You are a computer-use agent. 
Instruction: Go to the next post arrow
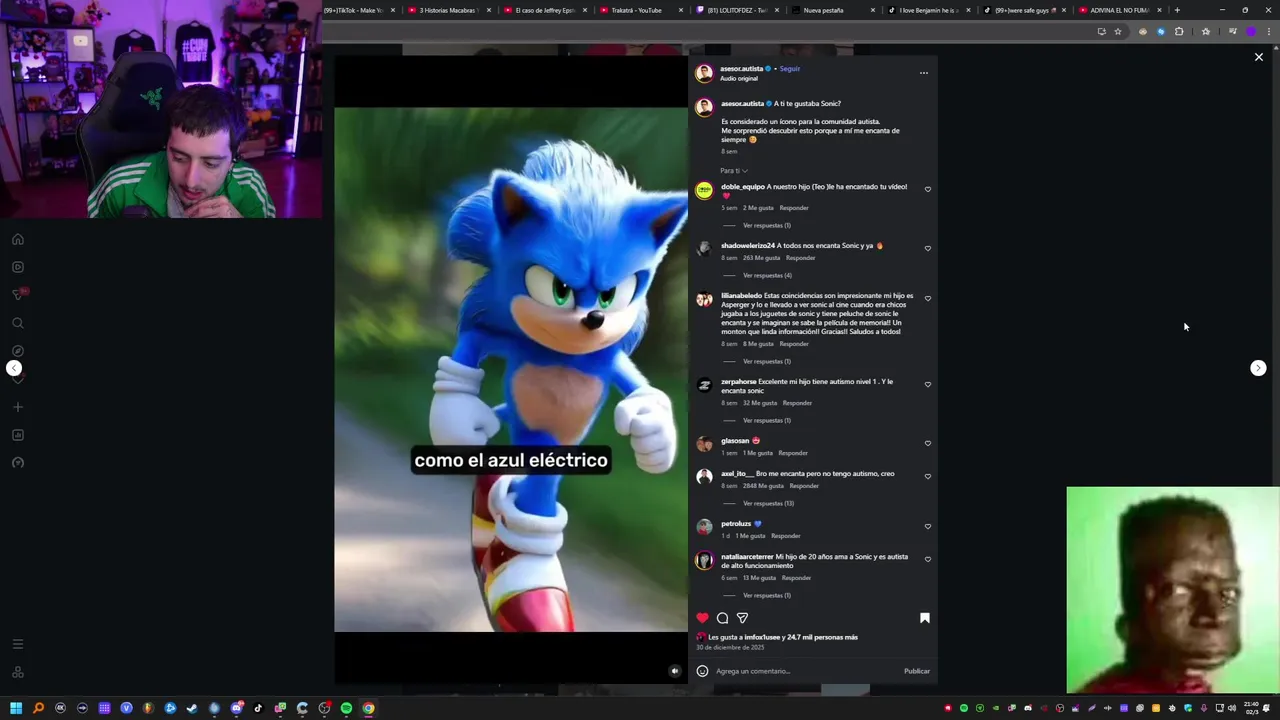click(x=1258, y=368)
